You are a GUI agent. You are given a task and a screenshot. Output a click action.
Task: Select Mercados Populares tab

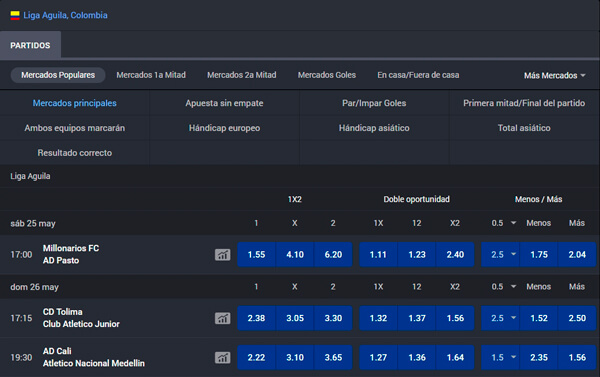coord(58,75)
